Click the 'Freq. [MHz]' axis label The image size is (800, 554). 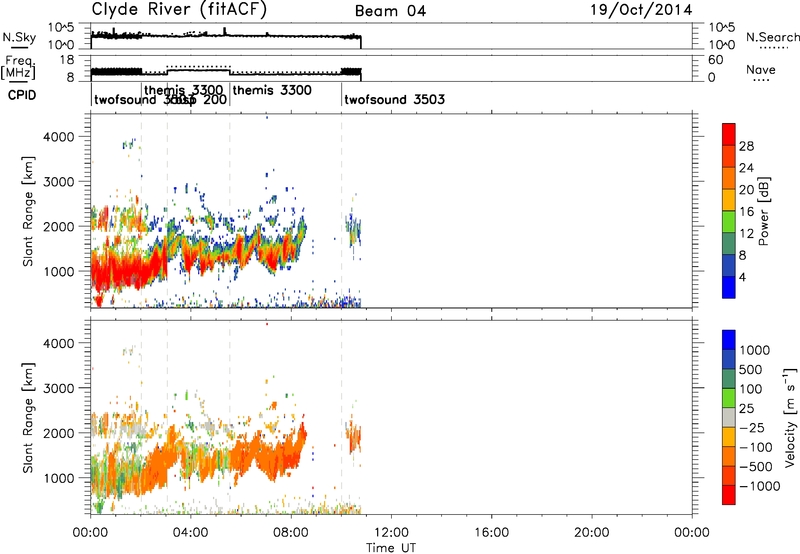click(19, 67)
